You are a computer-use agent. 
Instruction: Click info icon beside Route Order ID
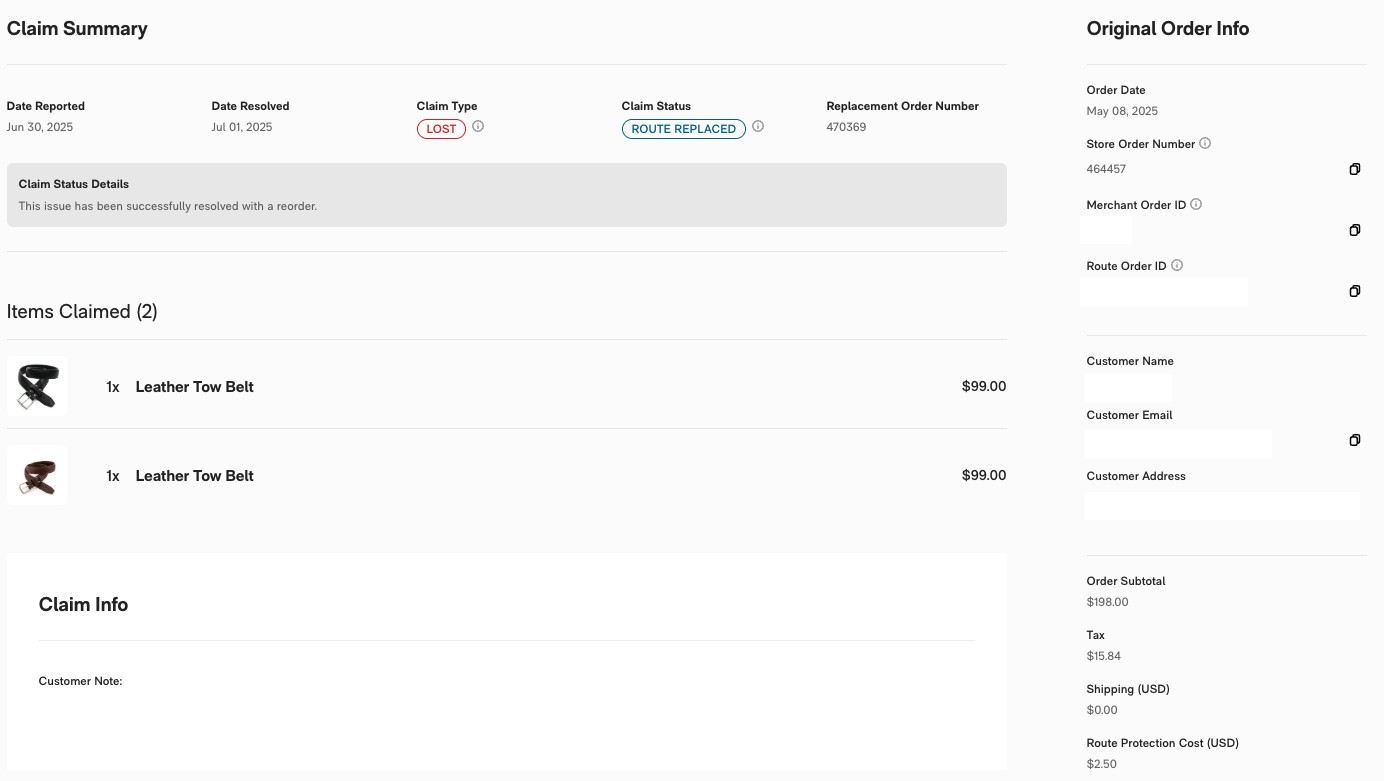pyautogui.click(x=1177, y=265)
